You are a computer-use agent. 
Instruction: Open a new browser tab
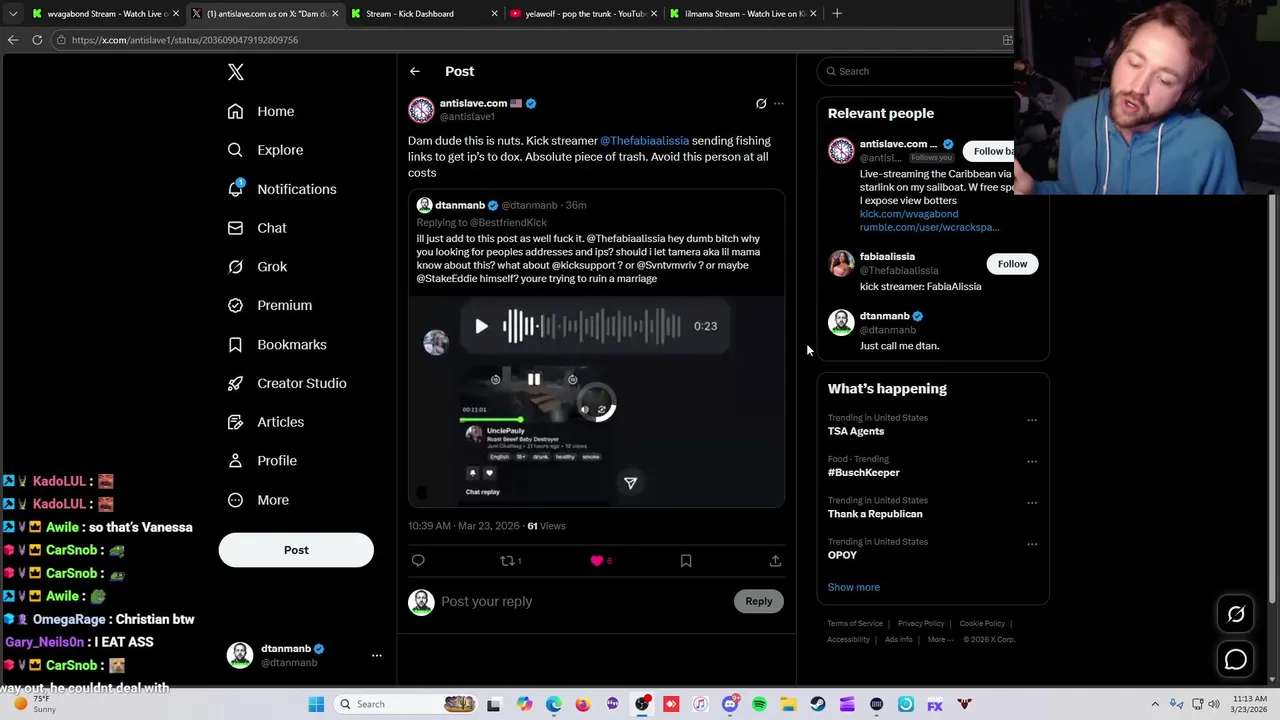click(837, 14)
